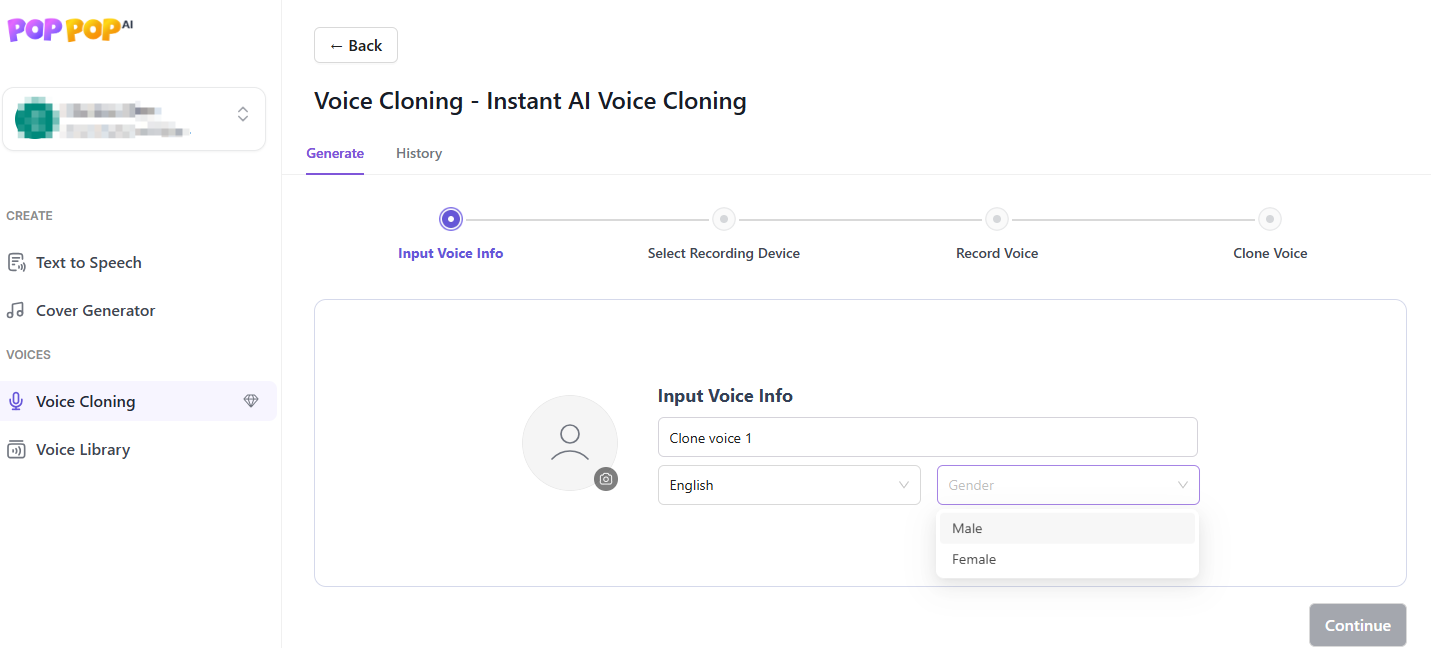Click the Cover Generator music note icon

(16, 311)
